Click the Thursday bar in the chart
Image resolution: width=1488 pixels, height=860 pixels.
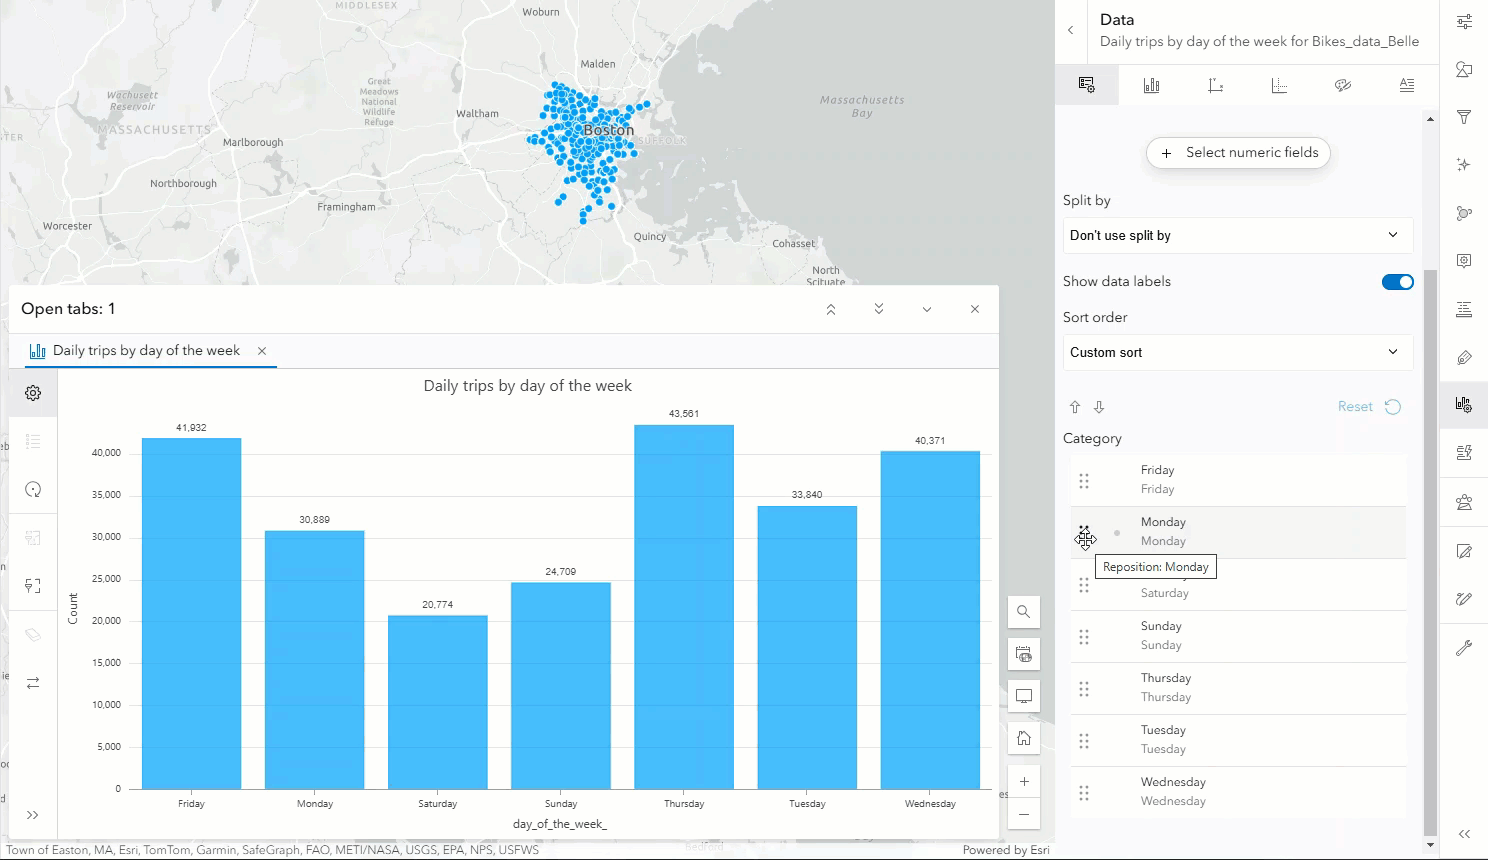click(683, 600)
